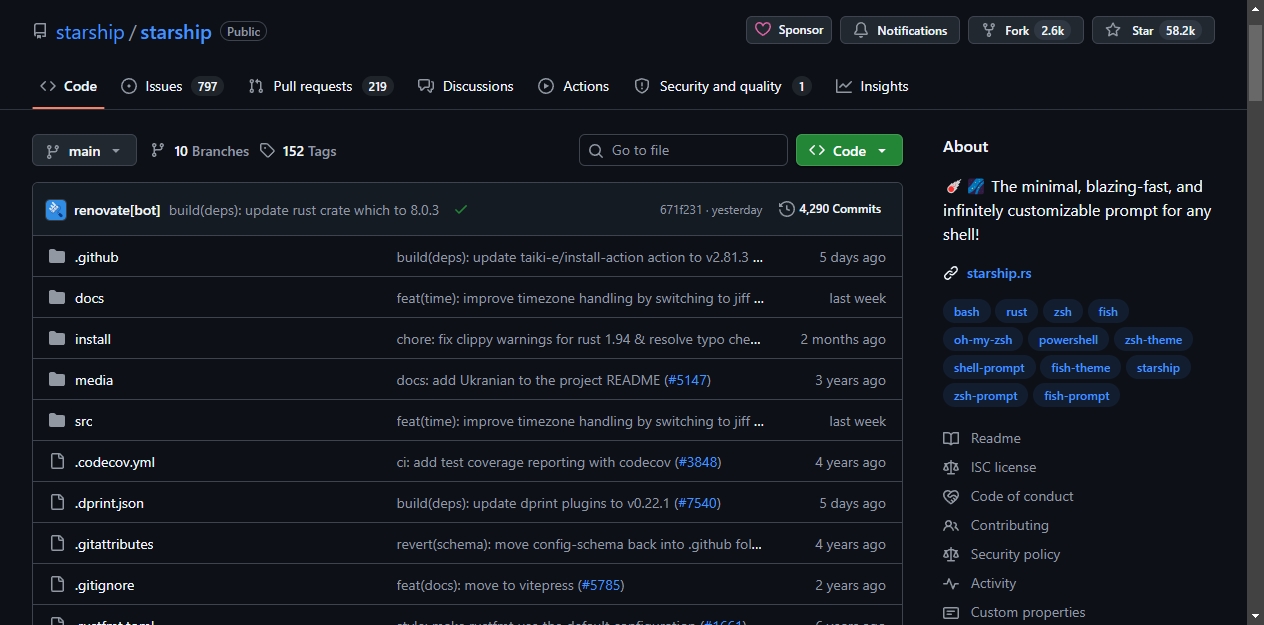
Task: Click the scrollbar down arrow
Action: coord(1255,615)
